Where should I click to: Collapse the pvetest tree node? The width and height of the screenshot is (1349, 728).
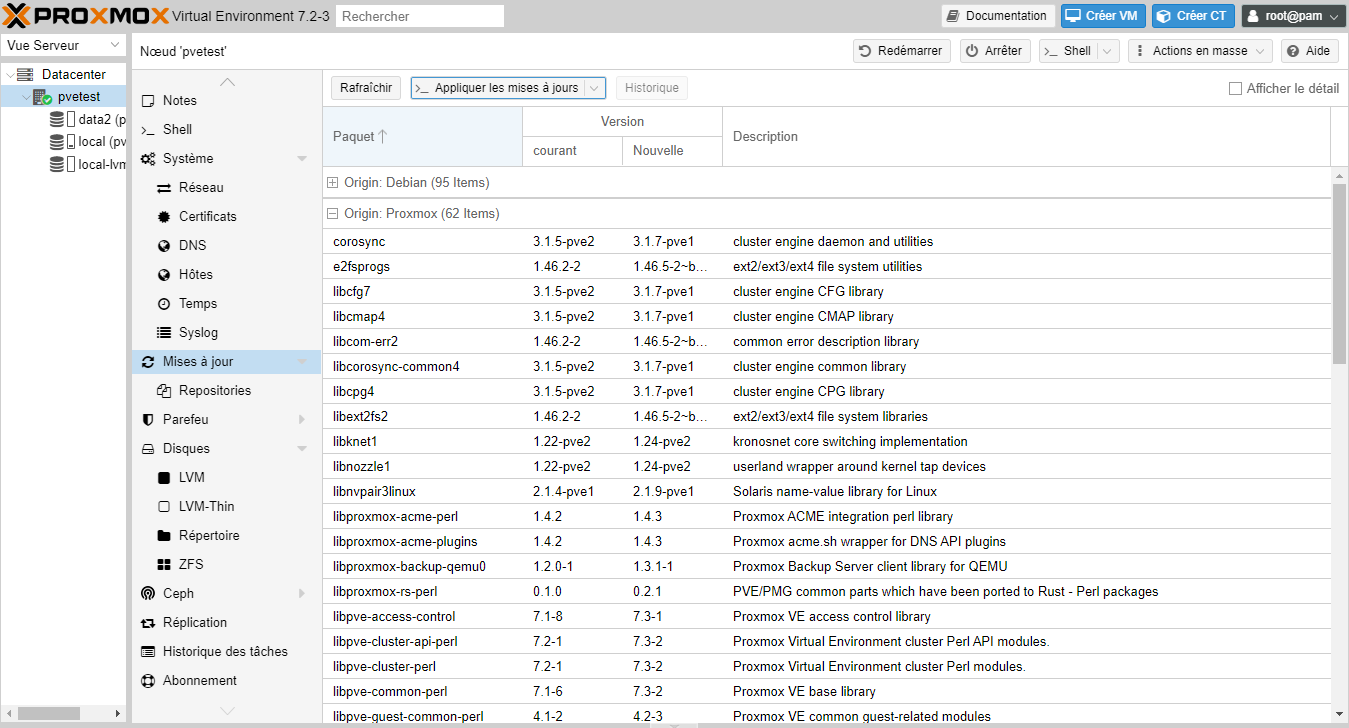[26, 97]
